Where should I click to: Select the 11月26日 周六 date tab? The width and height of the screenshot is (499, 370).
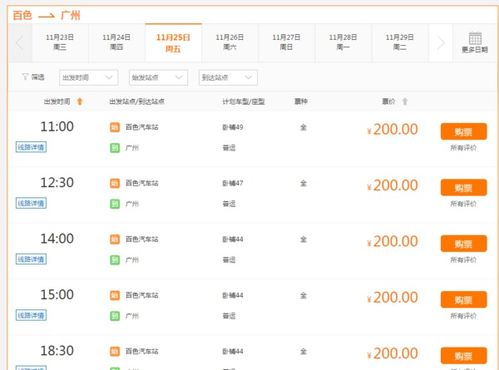[230, 43]
